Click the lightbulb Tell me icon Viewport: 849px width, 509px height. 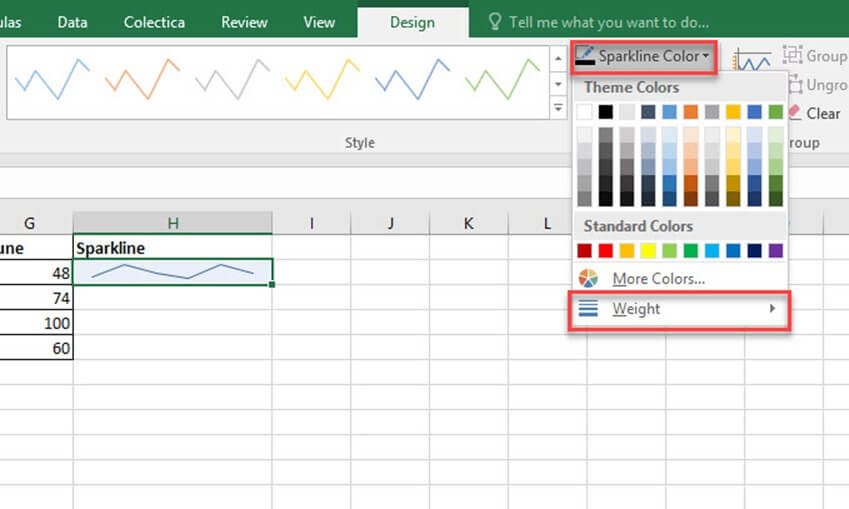point(494,22)
